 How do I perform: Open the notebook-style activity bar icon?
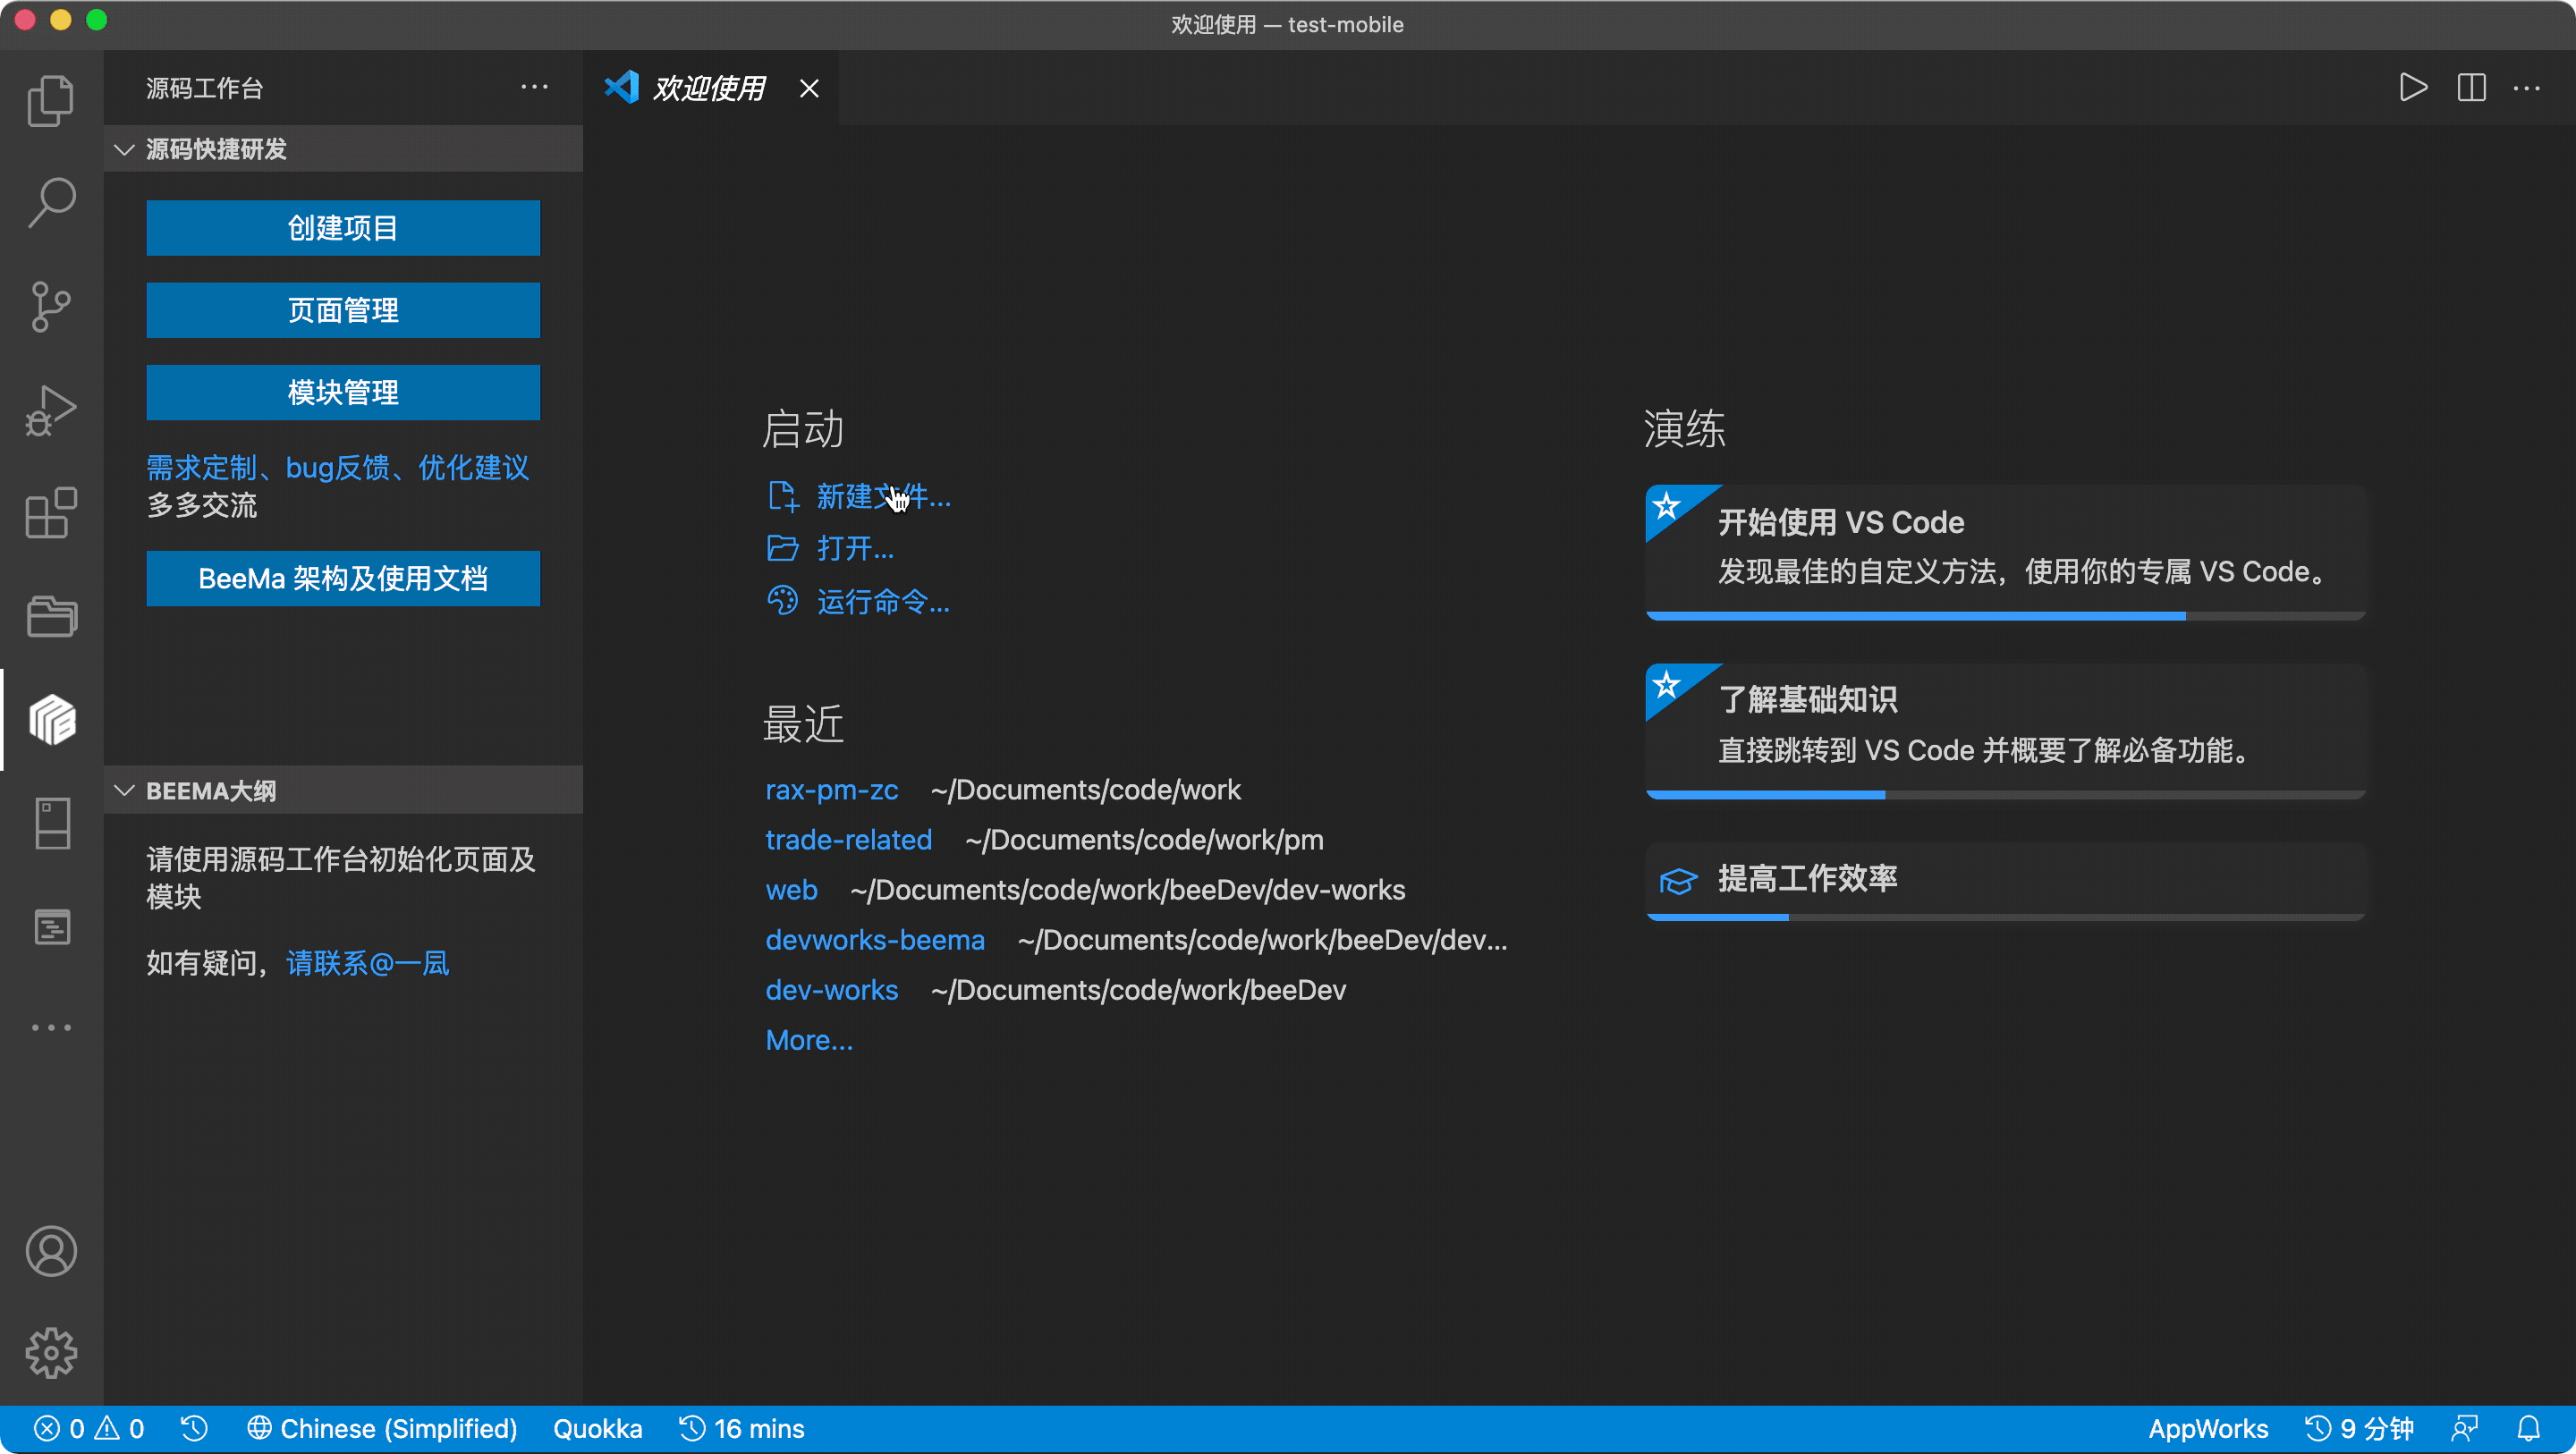(x=51, y=823)
